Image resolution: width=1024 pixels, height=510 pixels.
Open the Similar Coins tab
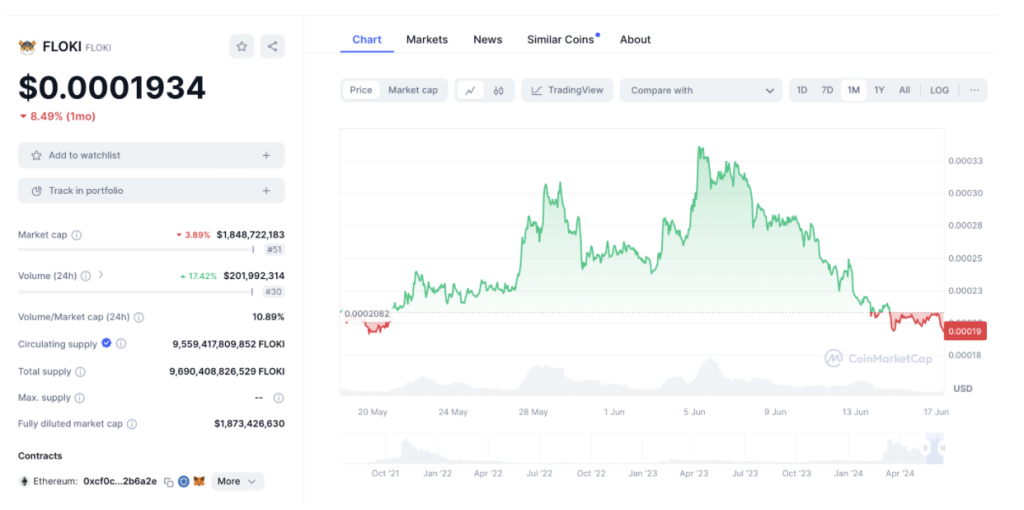(x=561, y=39)
